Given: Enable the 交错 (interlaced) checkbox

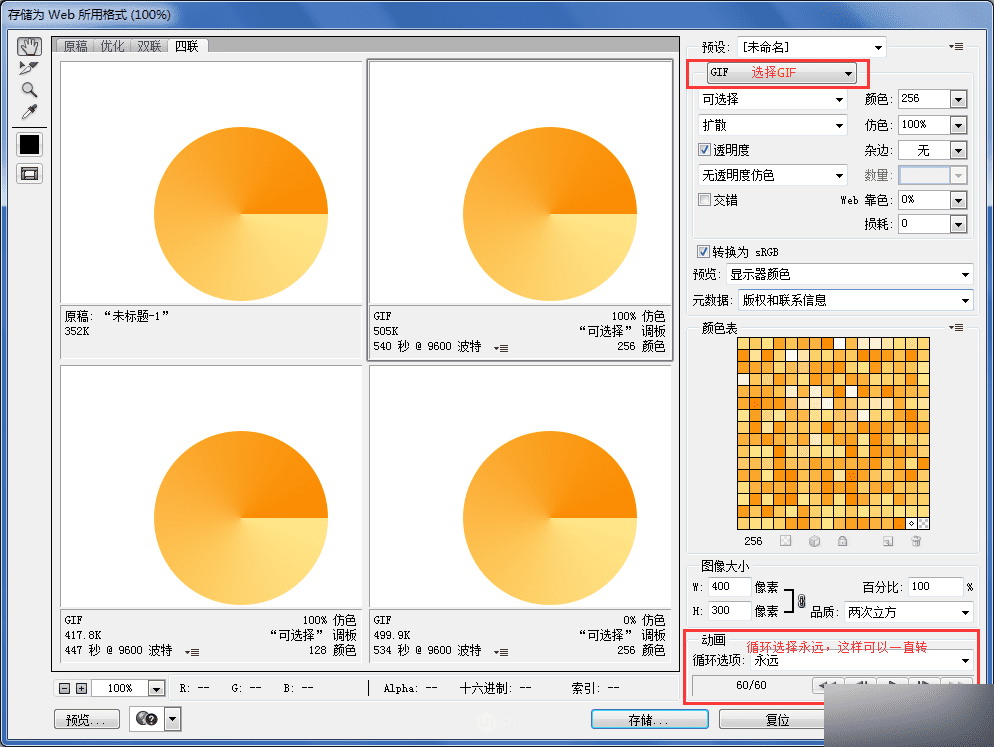Looking at the screenshot, I should coord(705,199).
